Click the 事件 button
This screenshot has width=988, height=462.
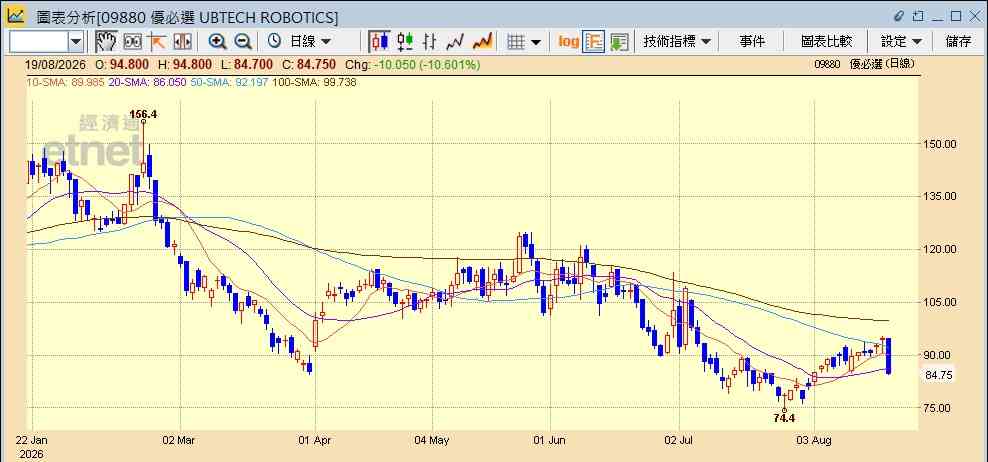point(752,42)
